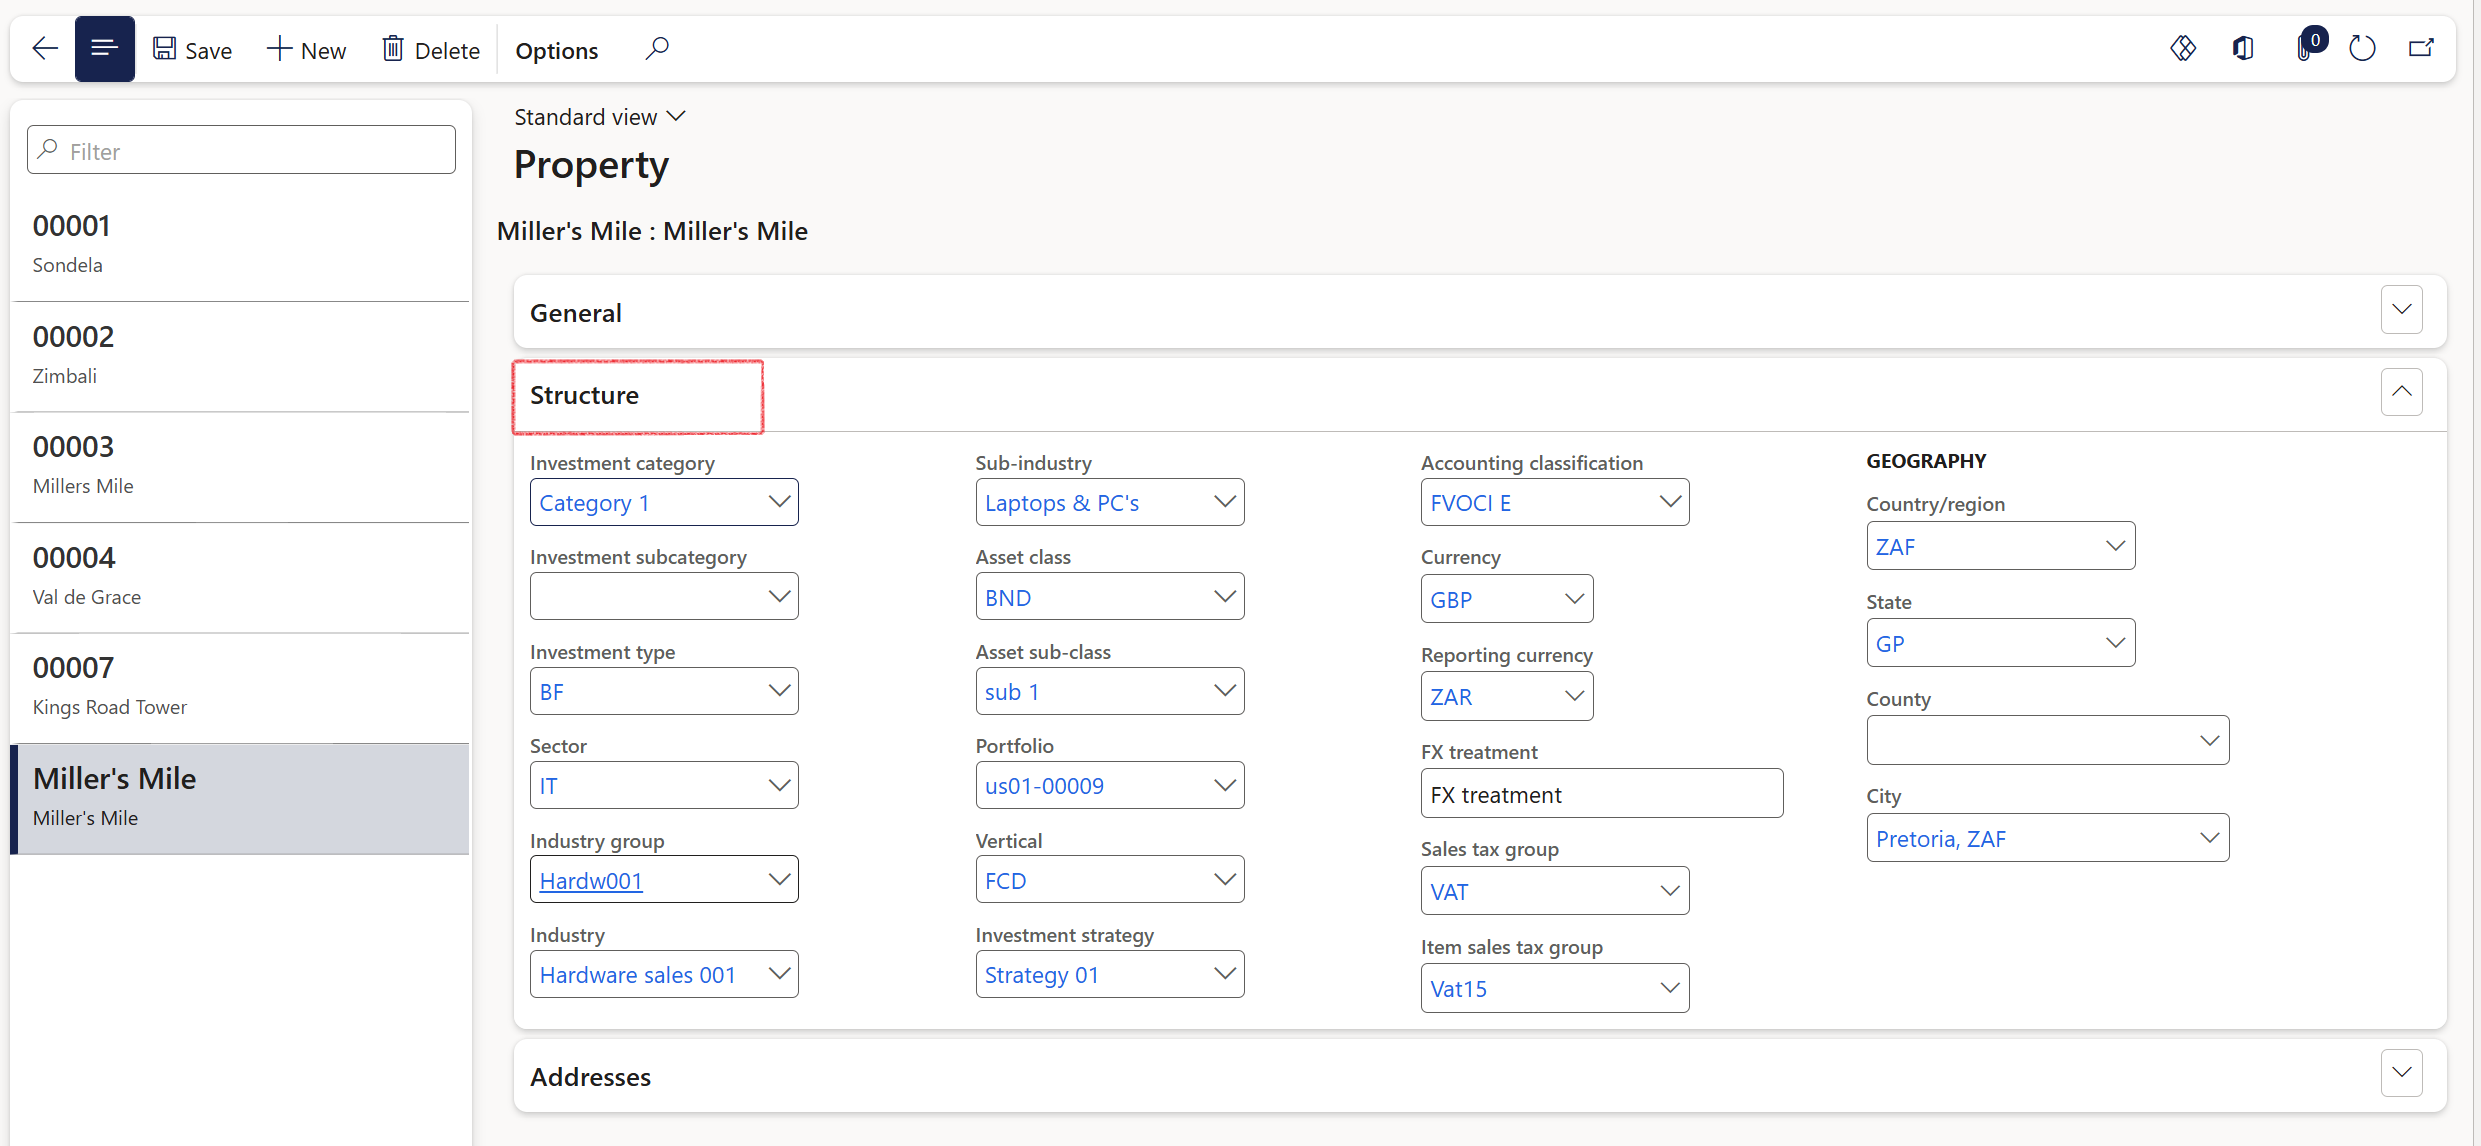
Task: Click the search magnifier icon in toolbar
Action: [656, 48]
